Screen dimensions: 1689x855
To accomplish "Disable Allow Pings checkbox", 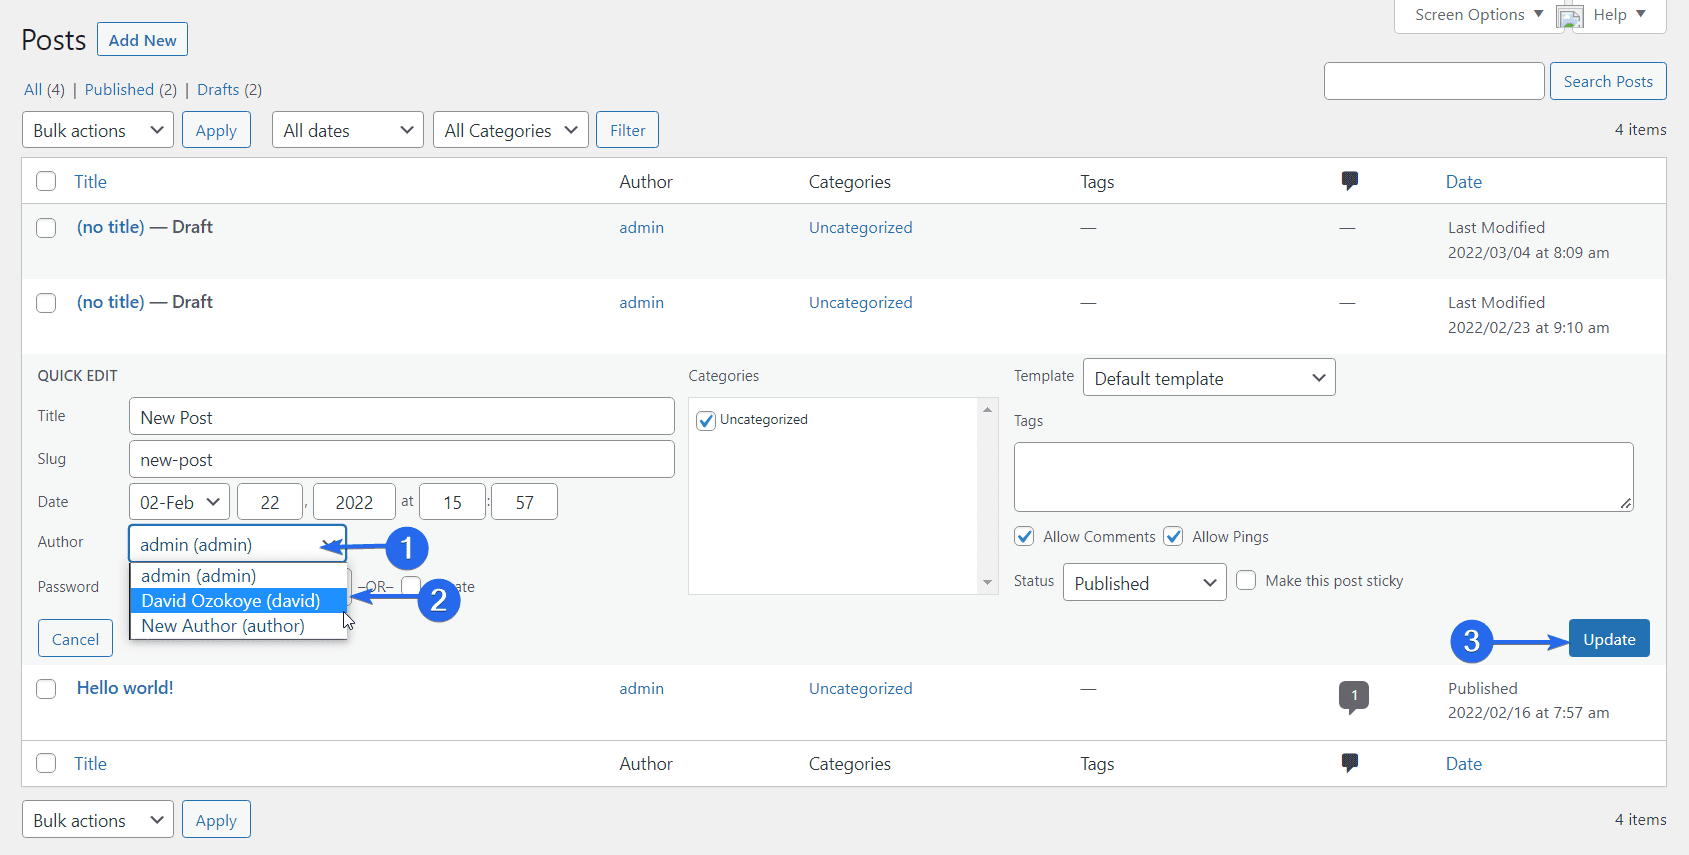I will point(1173,536).
